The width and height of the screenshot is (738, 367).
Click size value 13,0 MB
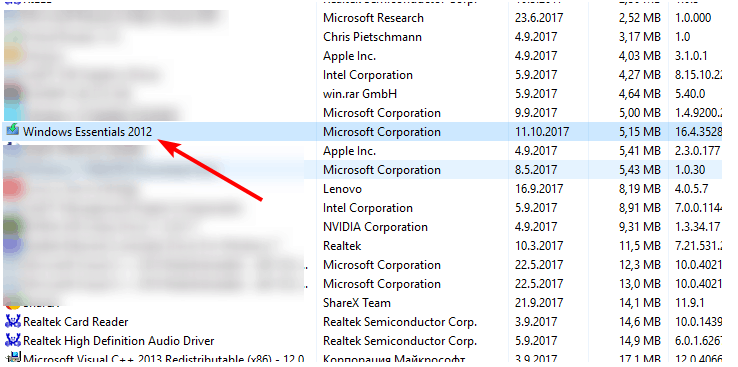(x=640, y=284)
